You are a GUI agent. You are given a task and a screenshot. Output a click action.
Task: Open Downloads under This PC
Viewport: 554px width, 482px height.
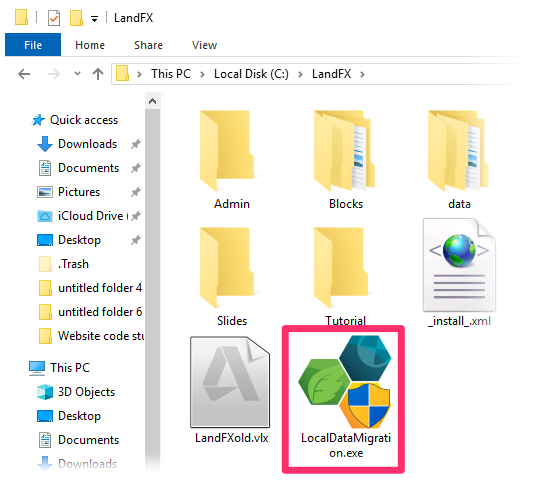tap(87, 464)
